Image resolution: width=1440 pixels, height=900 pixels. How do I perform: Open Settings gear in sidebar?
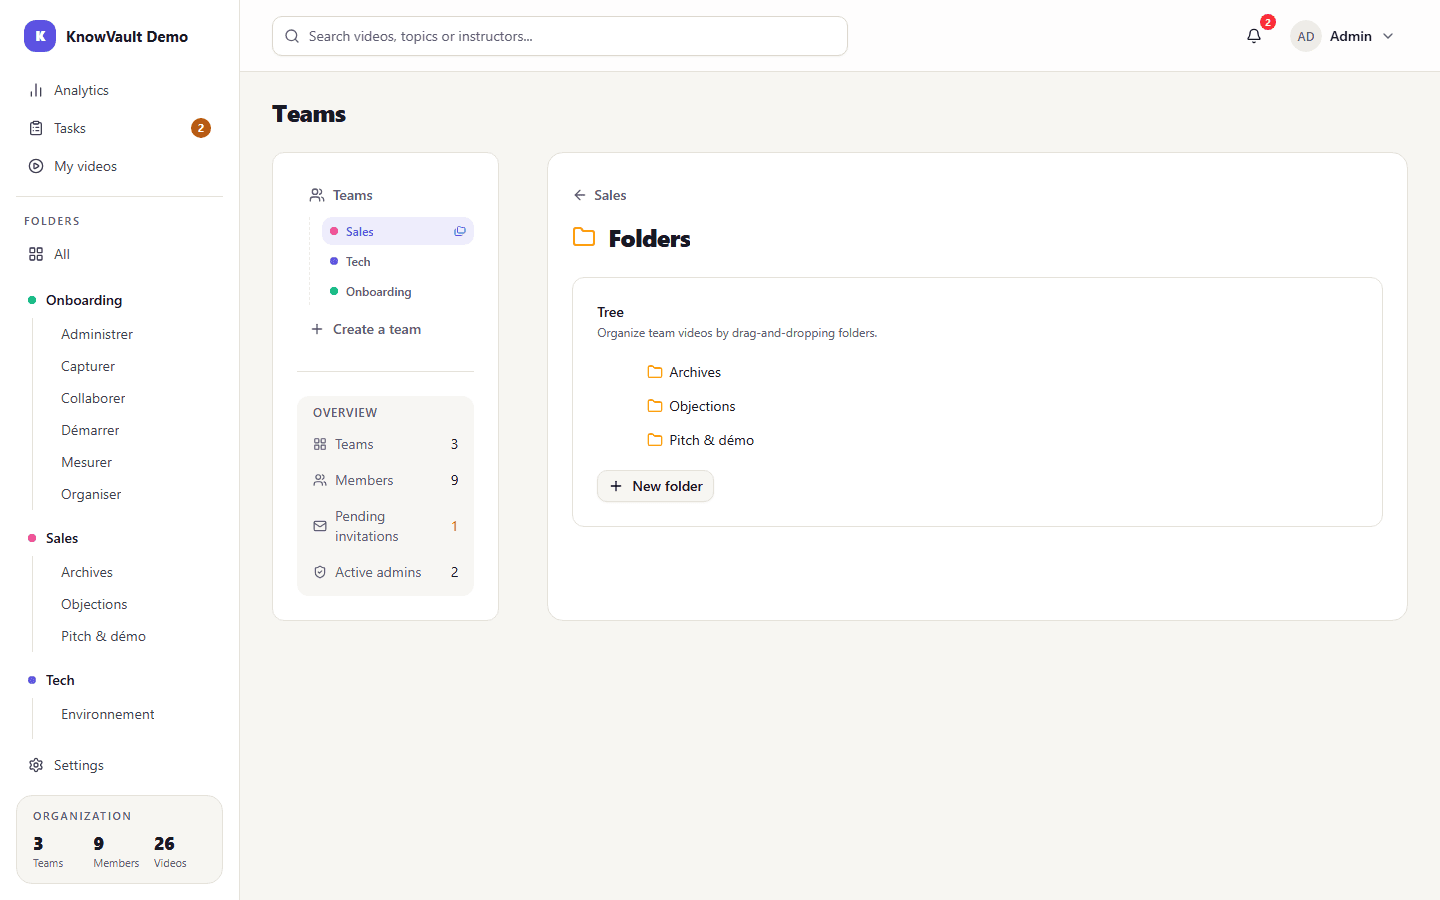(120, 765)
